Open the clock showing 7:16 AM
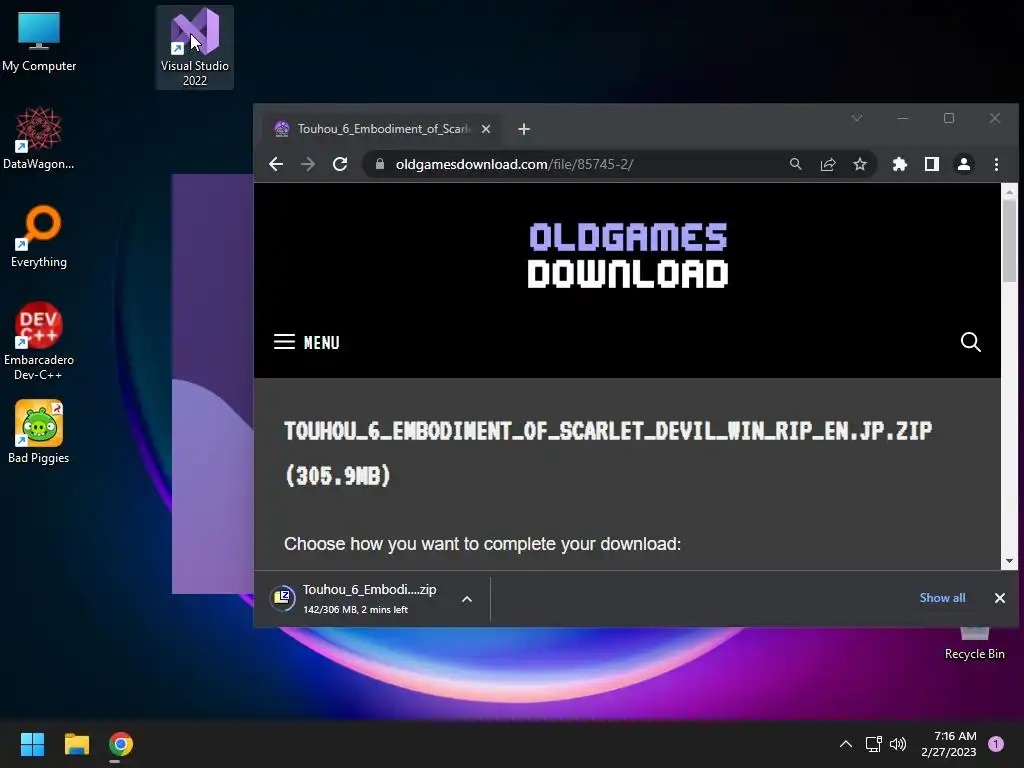Screen dimensions: 1024x768 pyautogui.click(x=949, y=744)
